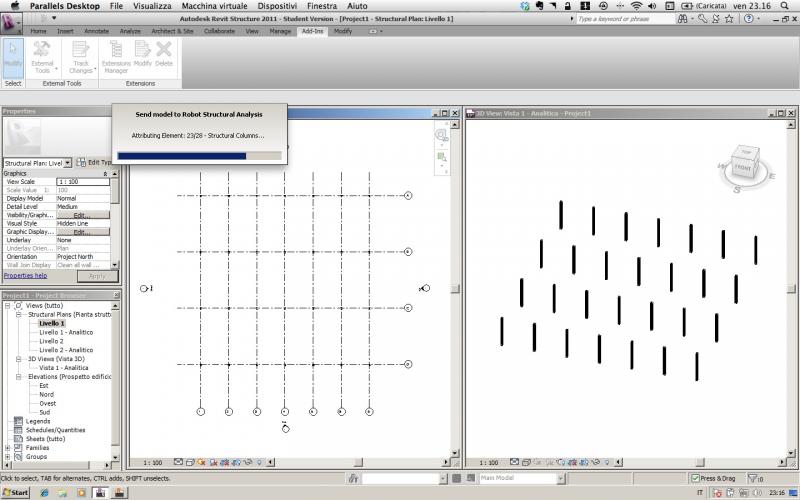
Task: Toggle the Press & Drag checkbox
Action: 695,478
